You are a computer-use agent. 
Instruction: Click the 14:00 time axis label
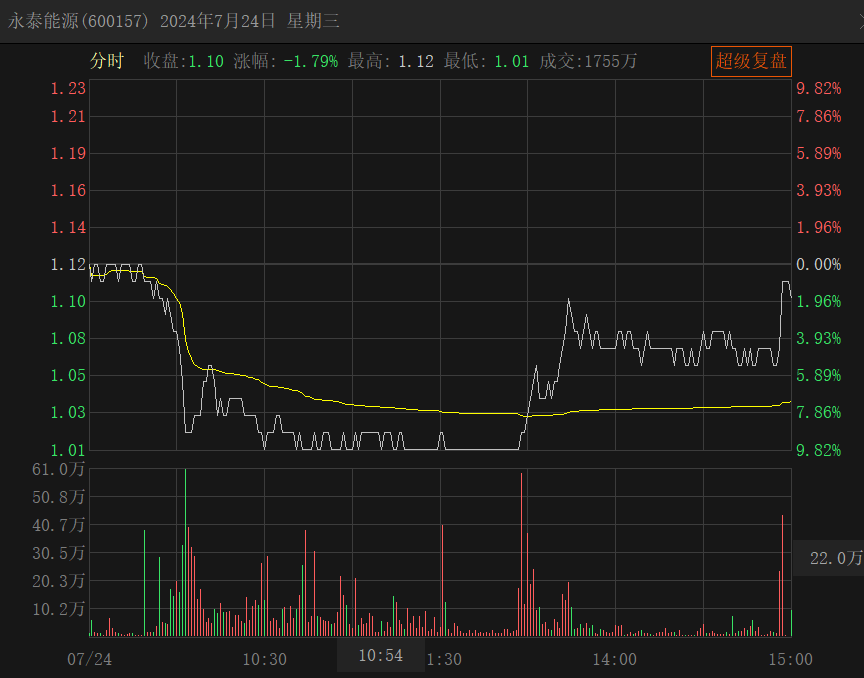coord(614,659)
